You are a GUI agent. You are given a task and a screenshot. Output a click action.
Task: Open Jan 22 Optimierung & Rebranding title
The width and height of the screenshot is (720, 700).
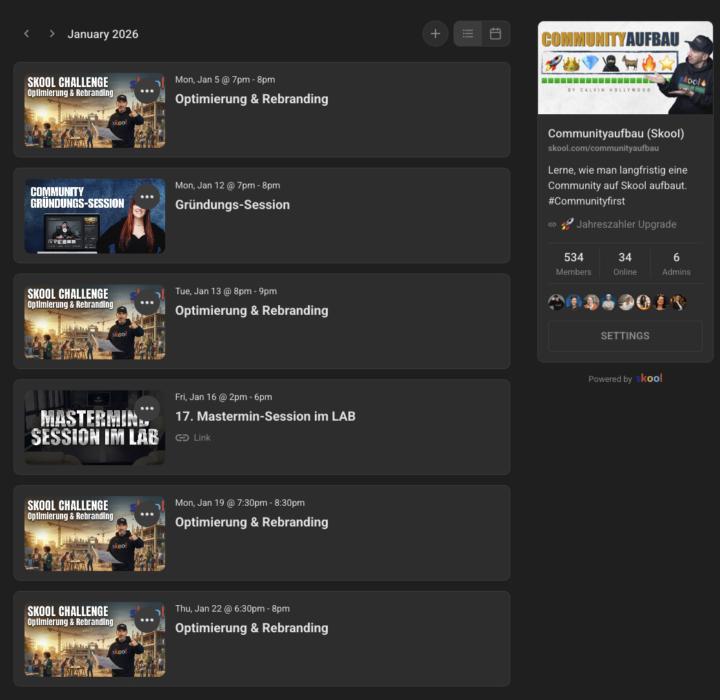pyautogui.click(x=252, y=628)
